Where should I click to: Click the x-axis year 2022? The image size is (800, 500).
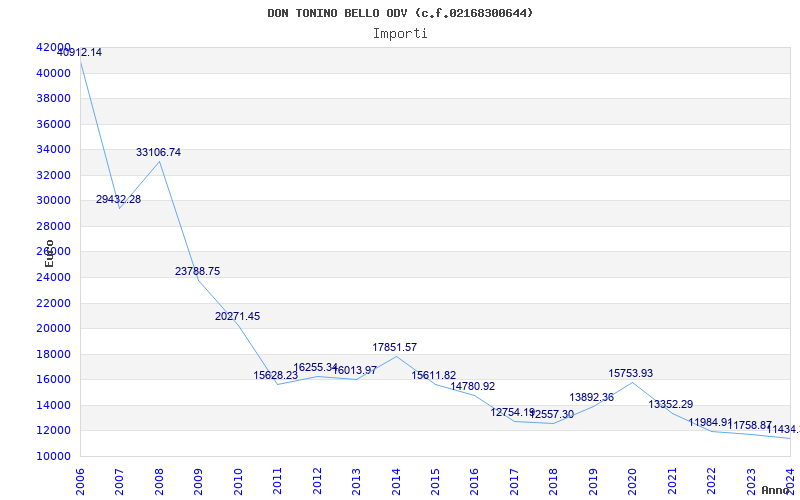tap(711, 482)
